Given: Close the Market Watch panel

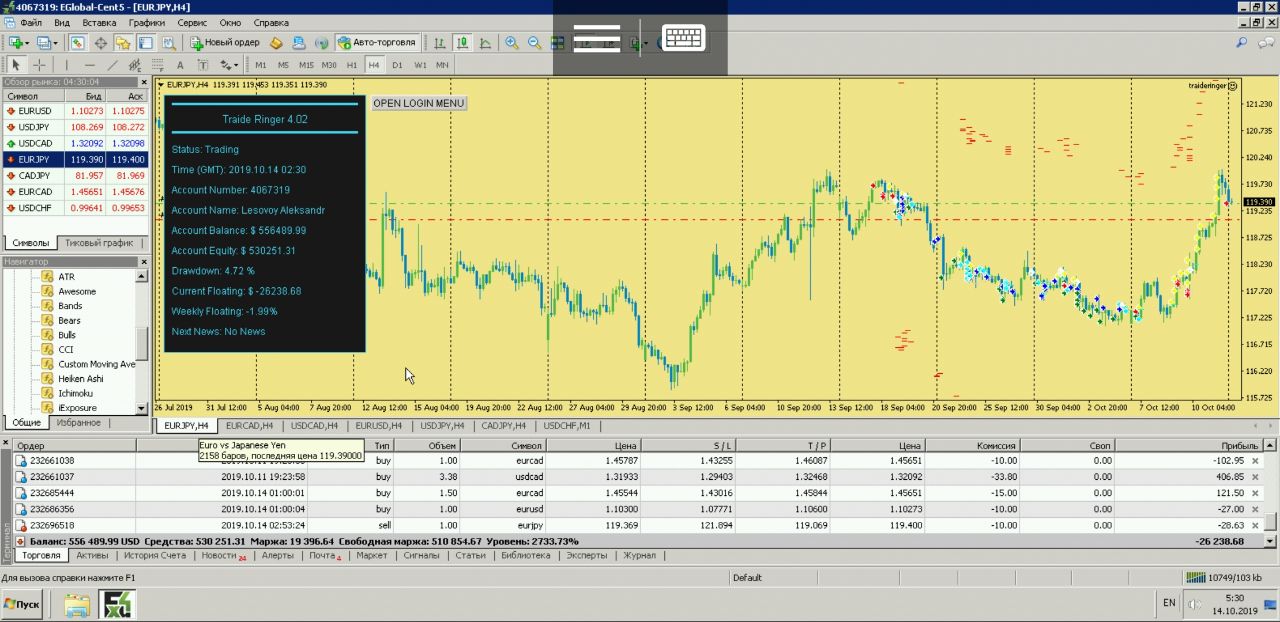Looking at the screenshot, I should [x=142, y=82].
